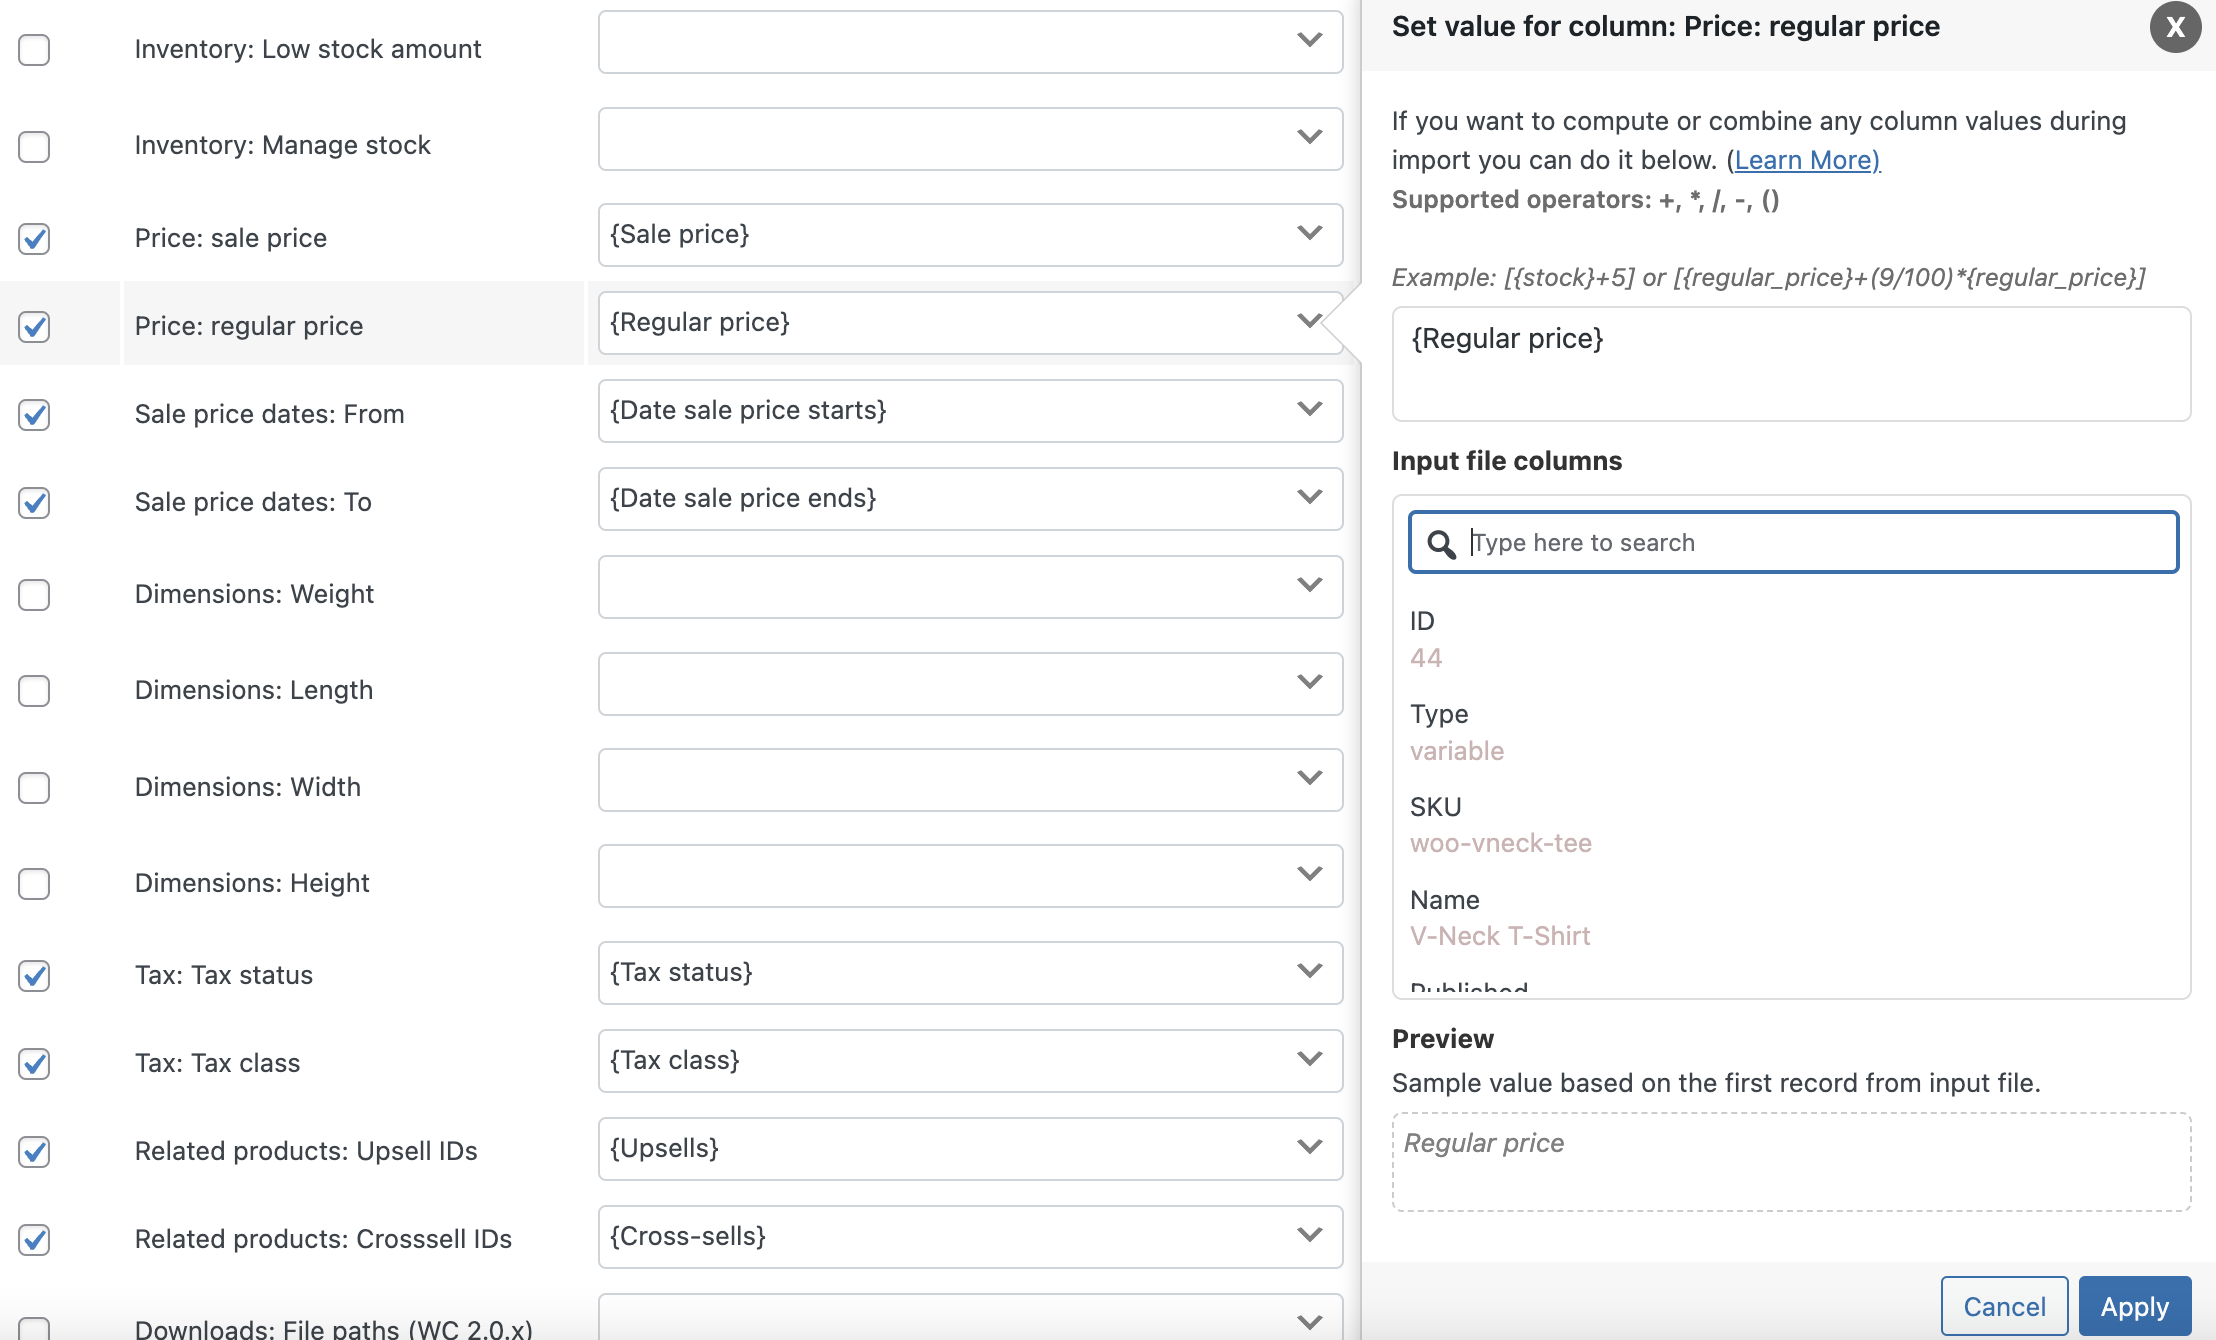
Task: Click the 'Dimensions: Weight' row label
Action: click(254, 594)
